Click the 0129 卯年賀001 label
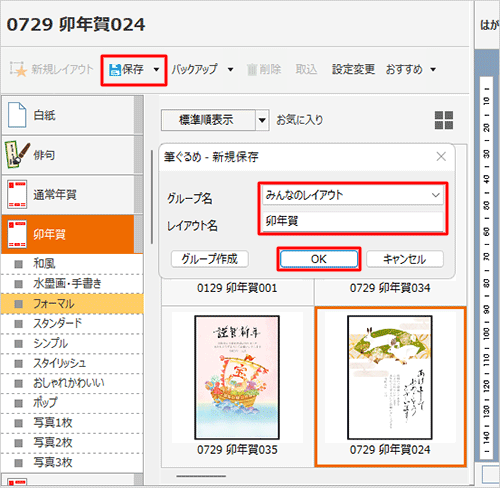 coord(237,288)
